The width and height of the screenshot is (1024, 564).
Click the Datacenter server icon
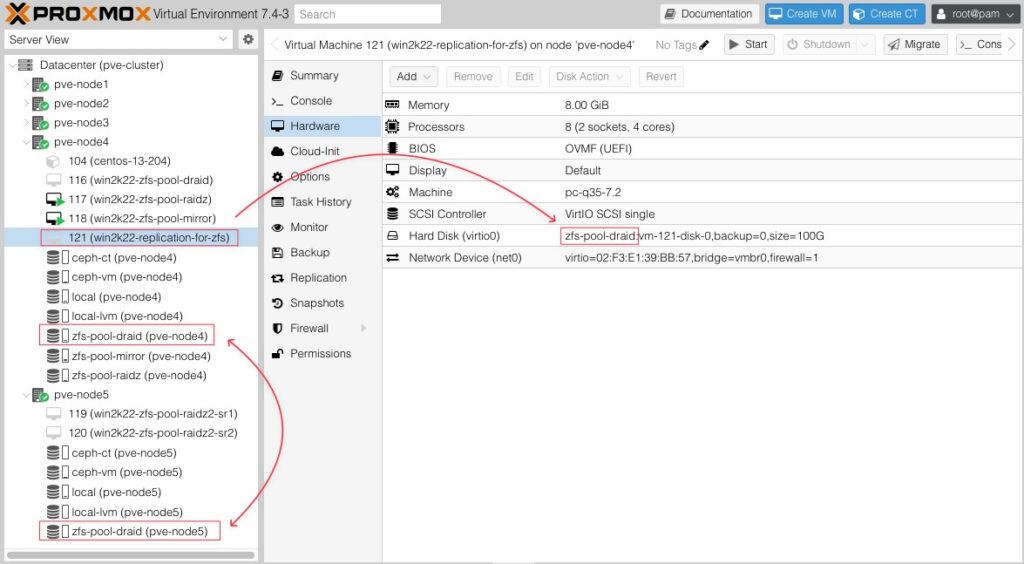25,65
